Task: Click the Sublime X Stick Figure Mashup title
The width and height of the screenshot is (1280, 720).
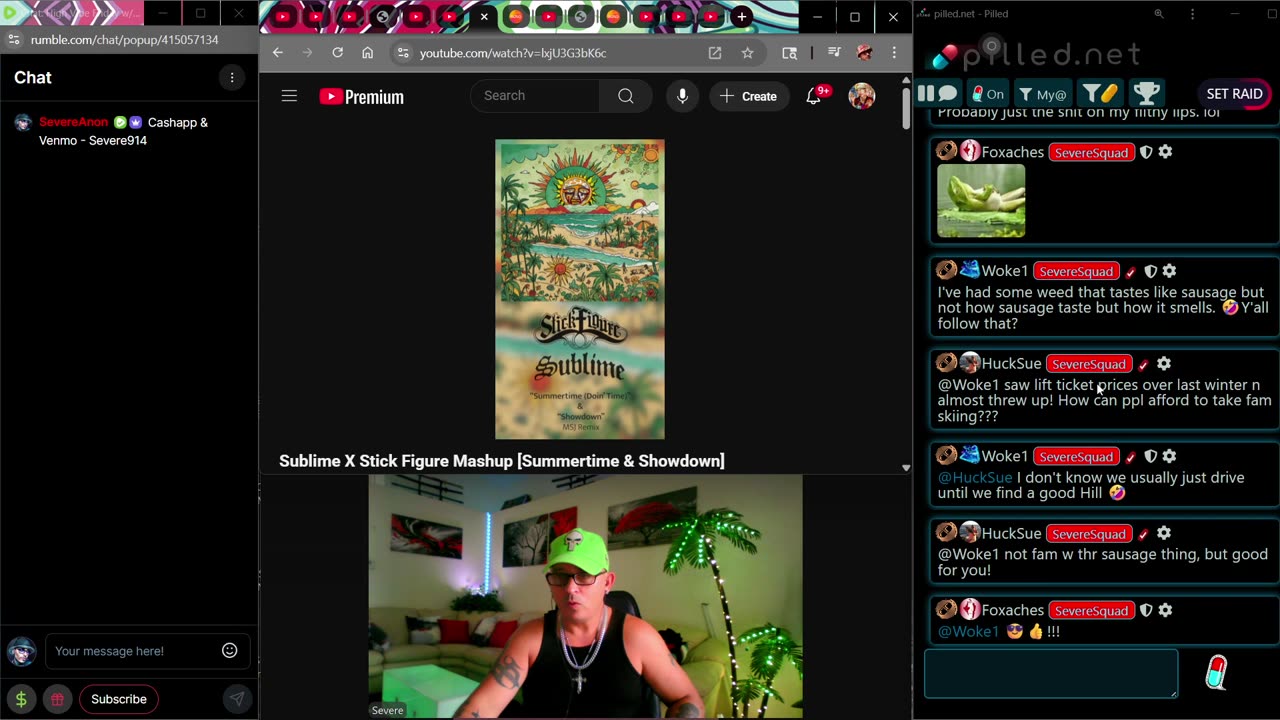Action: click(x=502, y=461)
